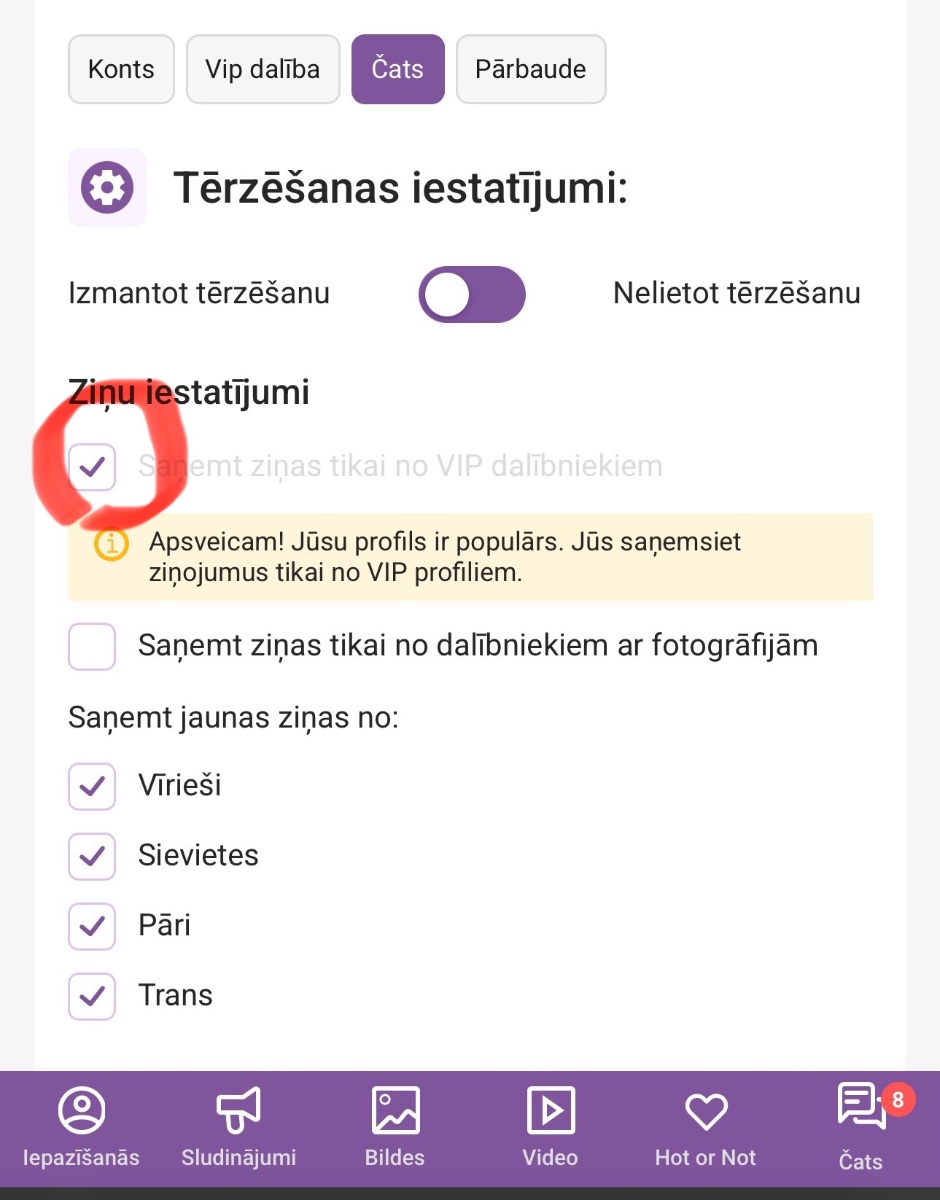The height and width of the screenshot is (1200, 940).
Task: Select the Čats settings tab at top
Action: point(398,69)
